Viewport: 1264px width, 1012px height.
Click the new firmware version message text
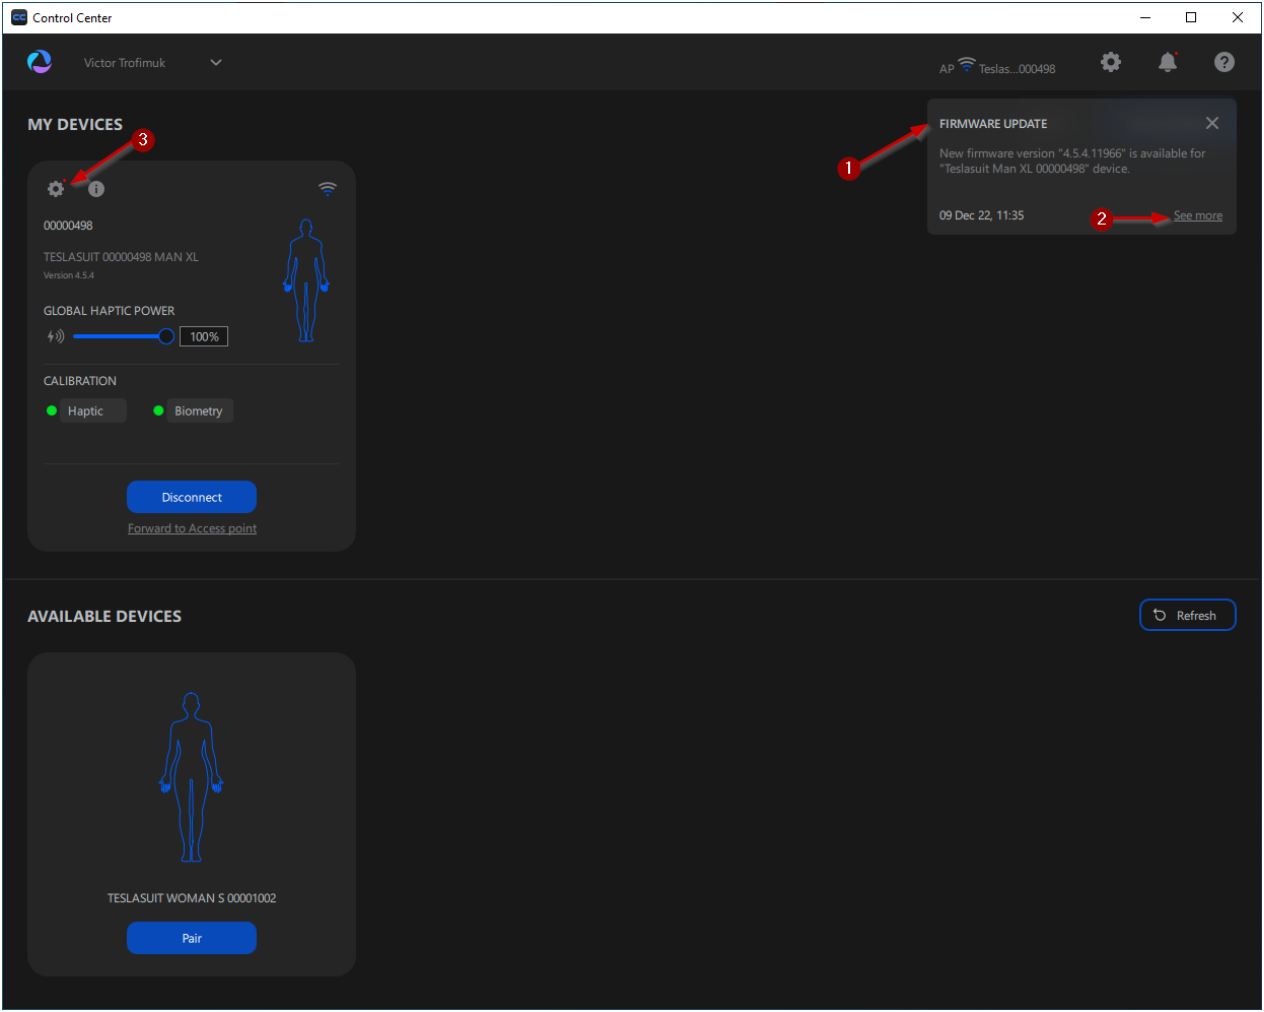(1072, 161)
